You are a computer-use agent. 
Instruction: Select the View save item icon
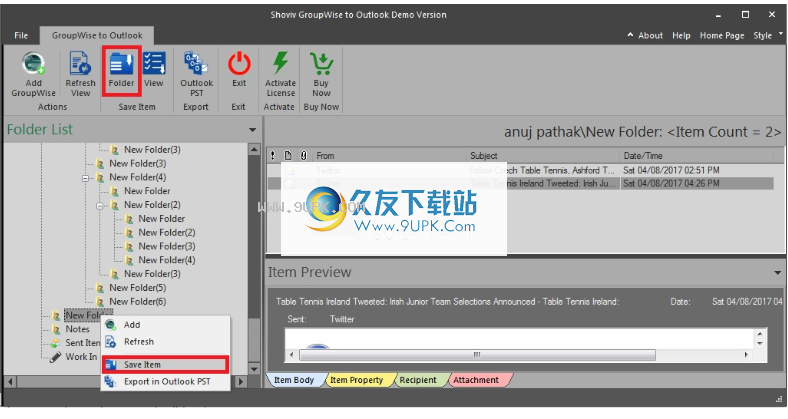pyautogui.click(x=154, y=64)
